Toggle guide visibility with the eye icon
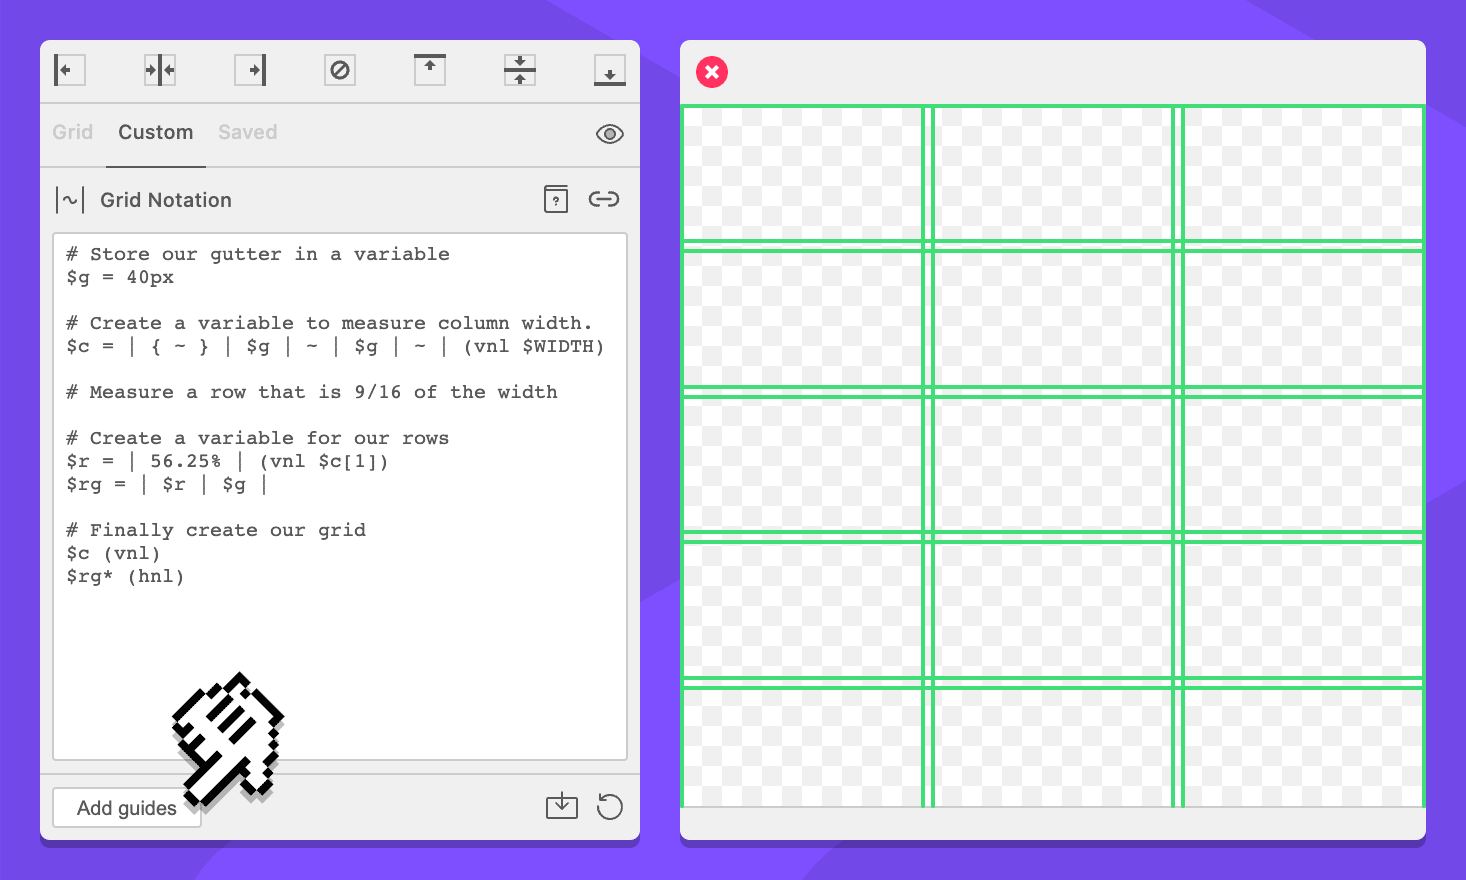This screenshot has width=1466, height=880. 609,134
